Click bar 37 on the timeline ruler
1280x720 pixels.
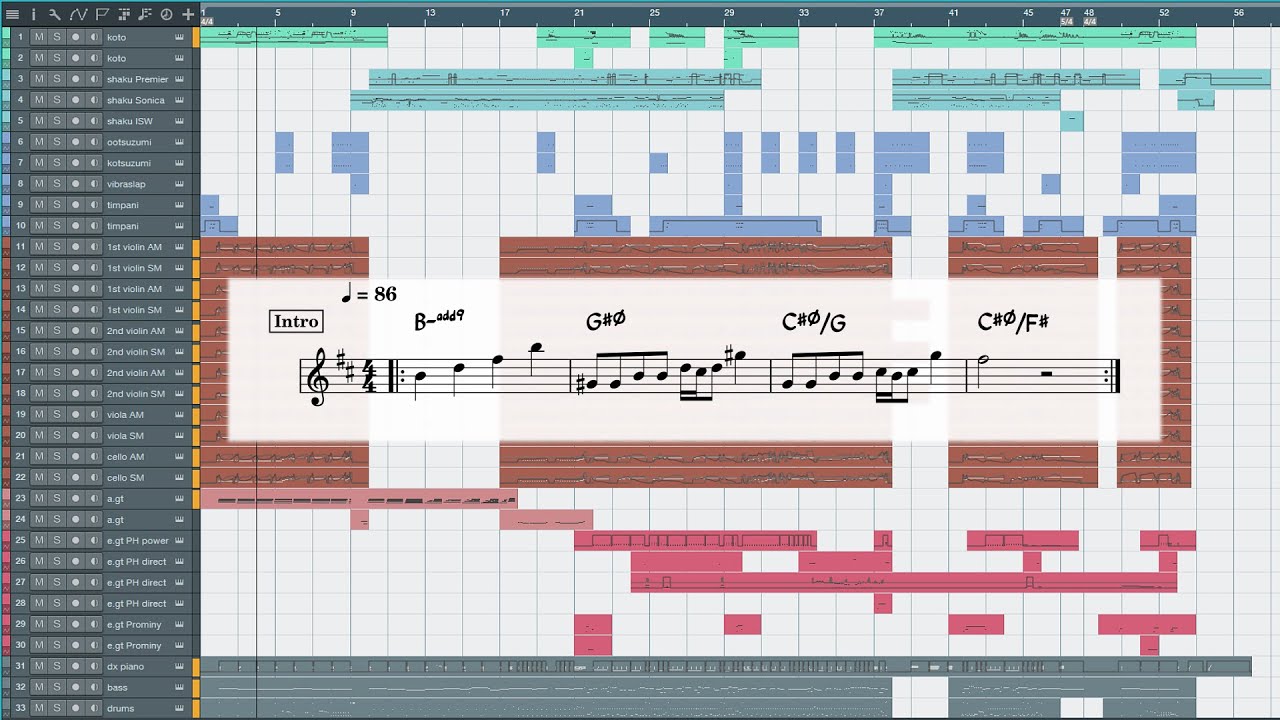pos(879,12)
